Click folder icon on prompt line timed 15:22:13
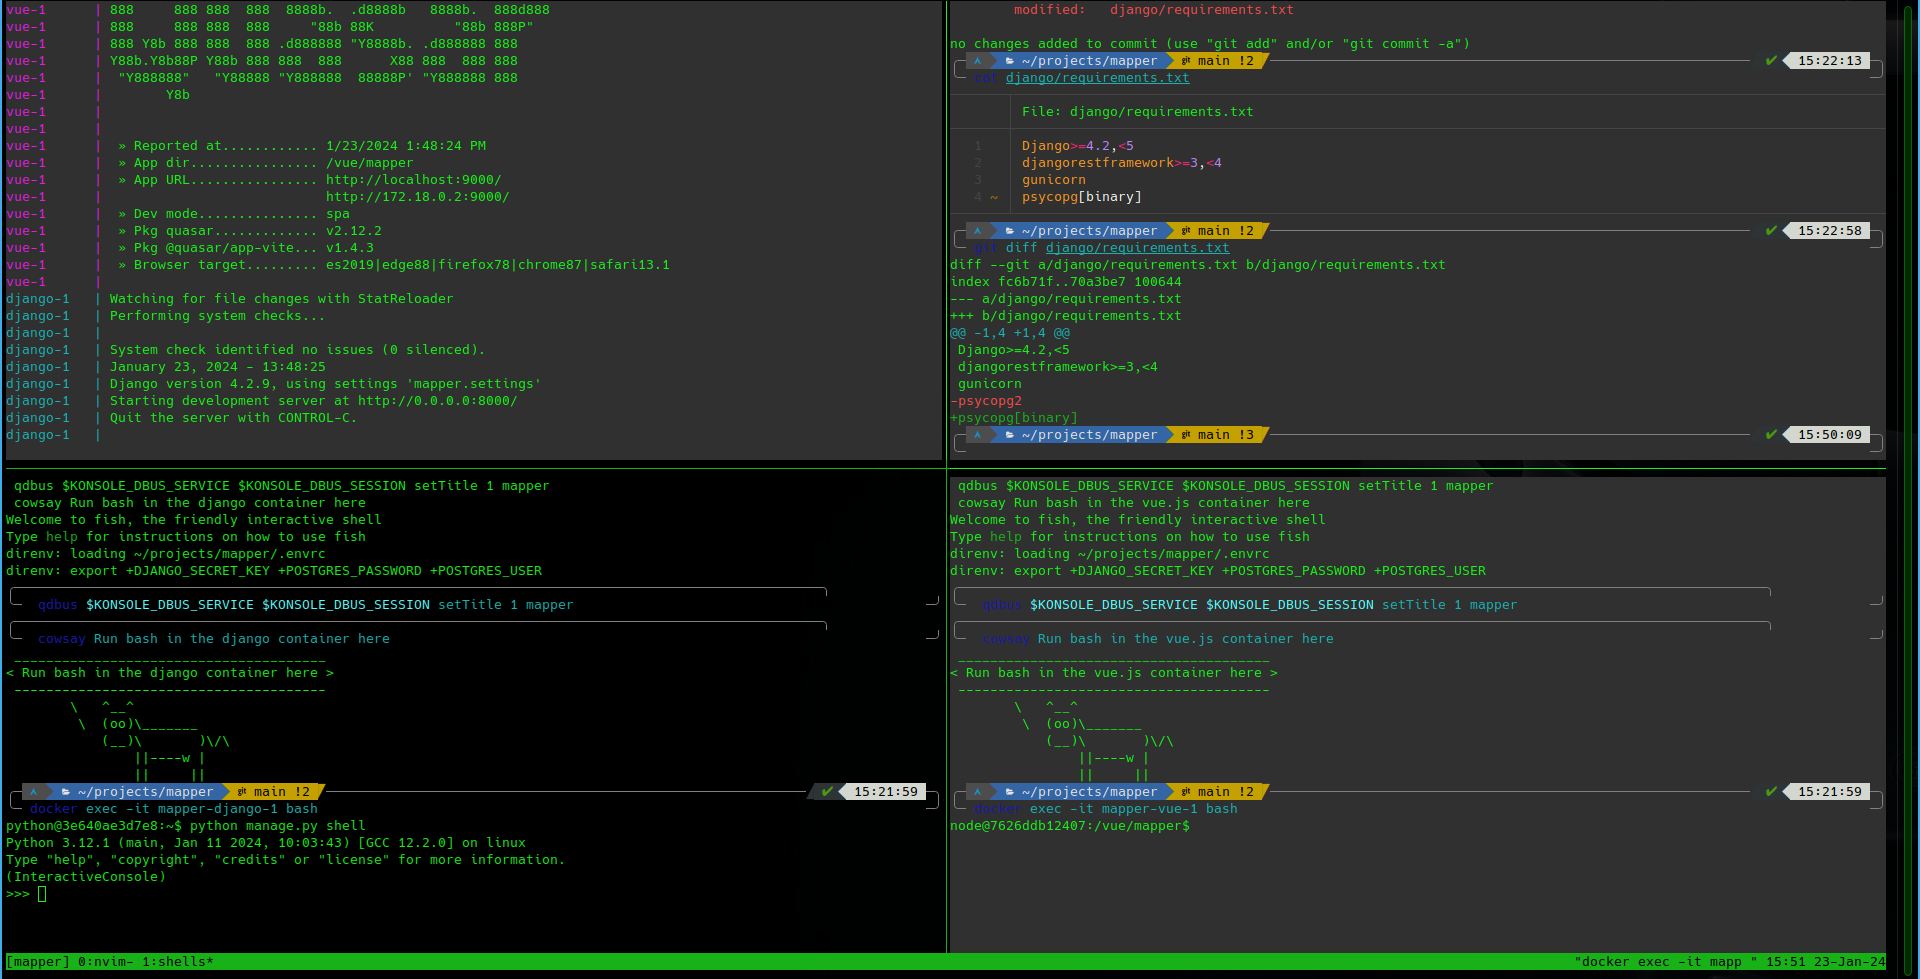Image resolution: width=1920 pixels, height=979 pixels. (1010, 61)
